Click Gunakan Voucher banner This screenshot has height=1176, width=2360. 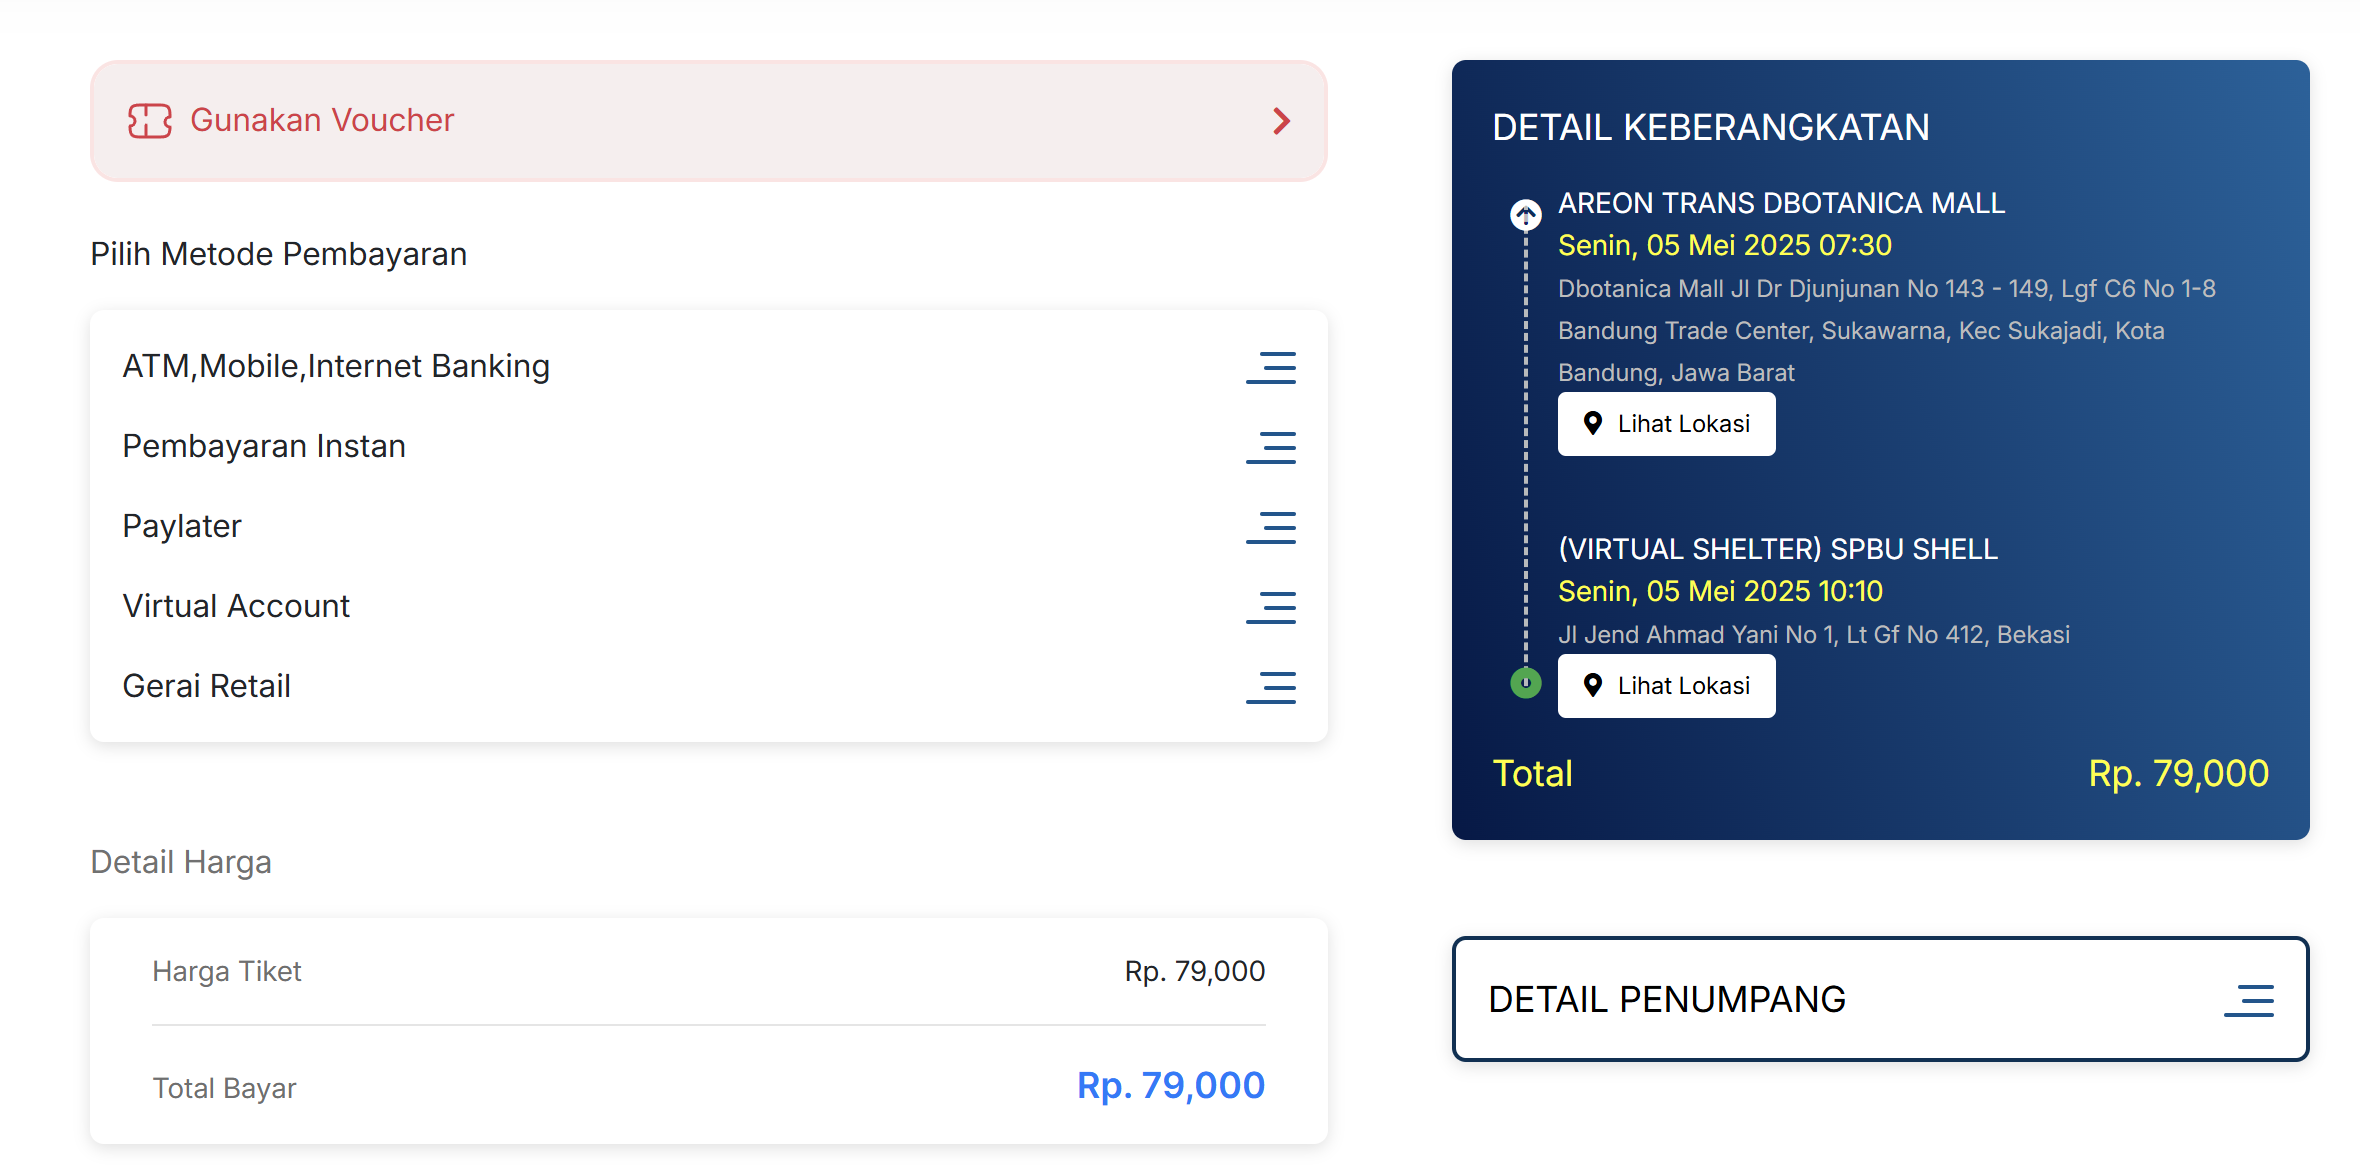(x=709, y=121)
